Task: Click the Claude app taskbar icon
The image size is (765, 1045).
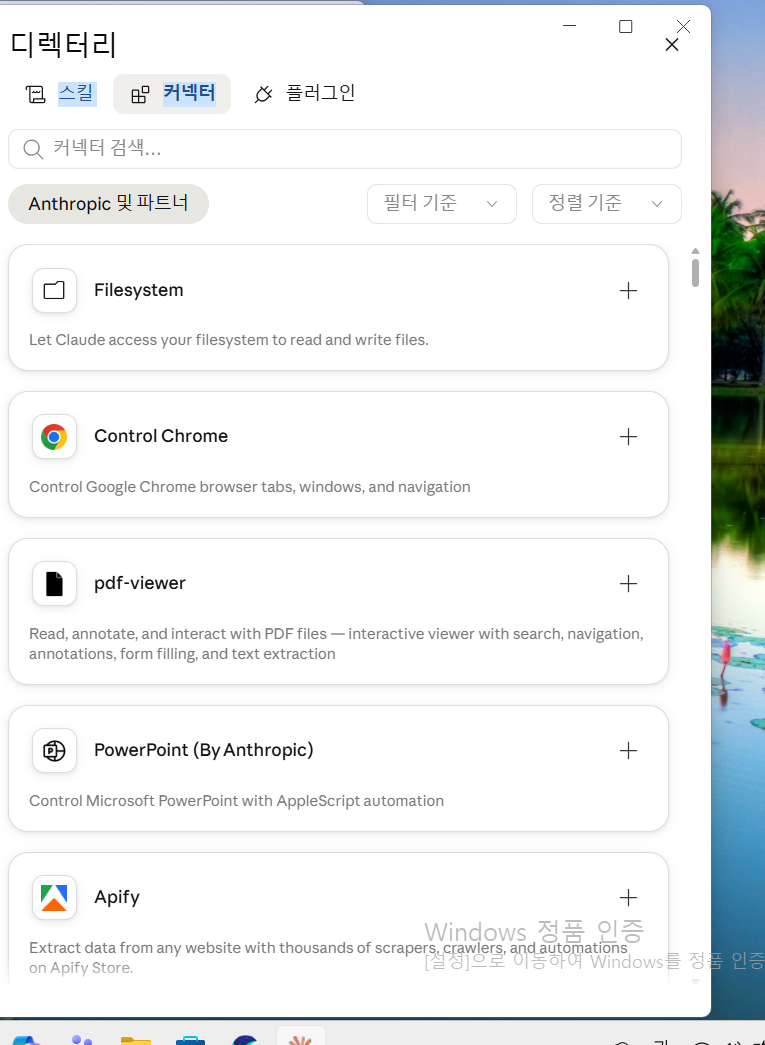Action: click(x=301, y=1038)
